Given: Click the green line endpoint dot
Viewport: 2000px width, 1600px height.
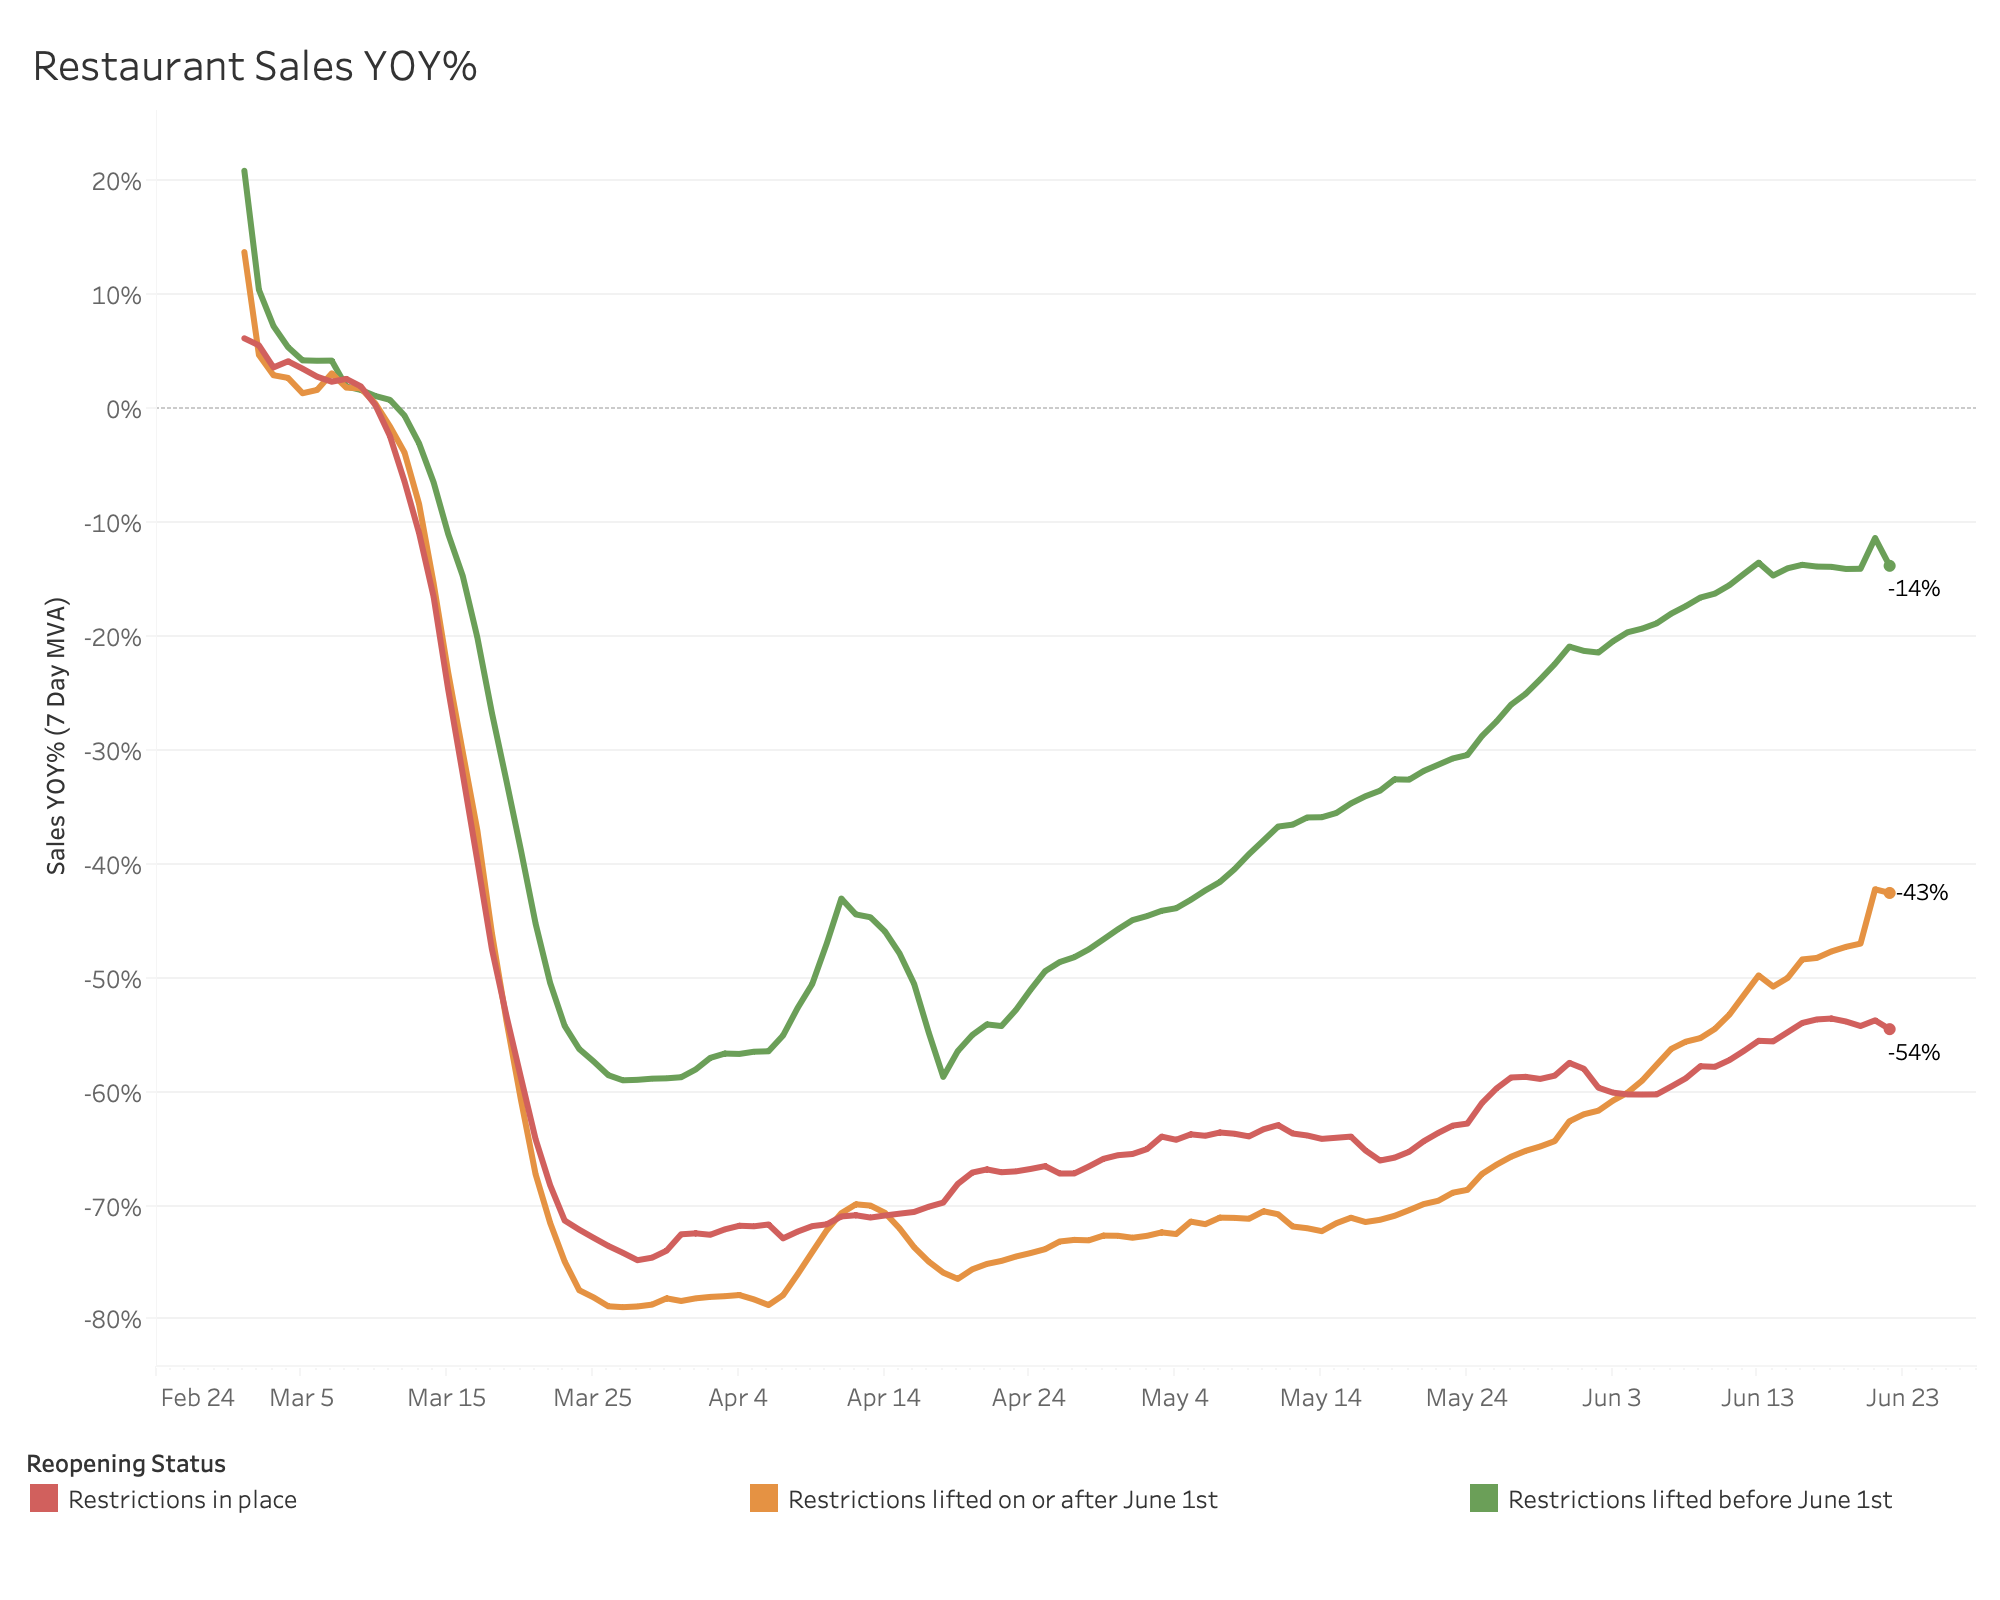Looking at the screenshot, I should click(1889, 566).
